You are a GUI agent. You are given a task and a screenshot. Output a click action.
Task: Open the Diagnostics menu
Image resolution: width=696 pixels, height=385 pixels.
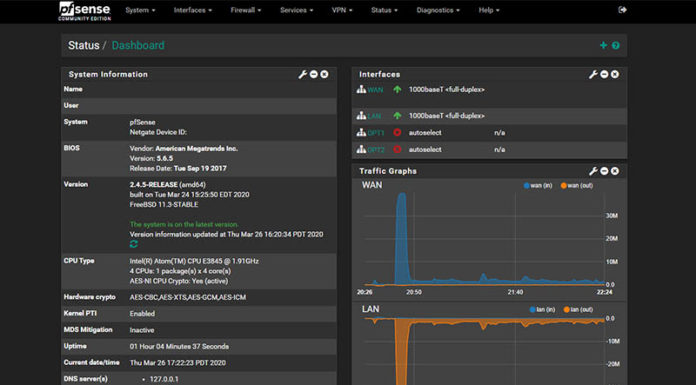(438, 10)
